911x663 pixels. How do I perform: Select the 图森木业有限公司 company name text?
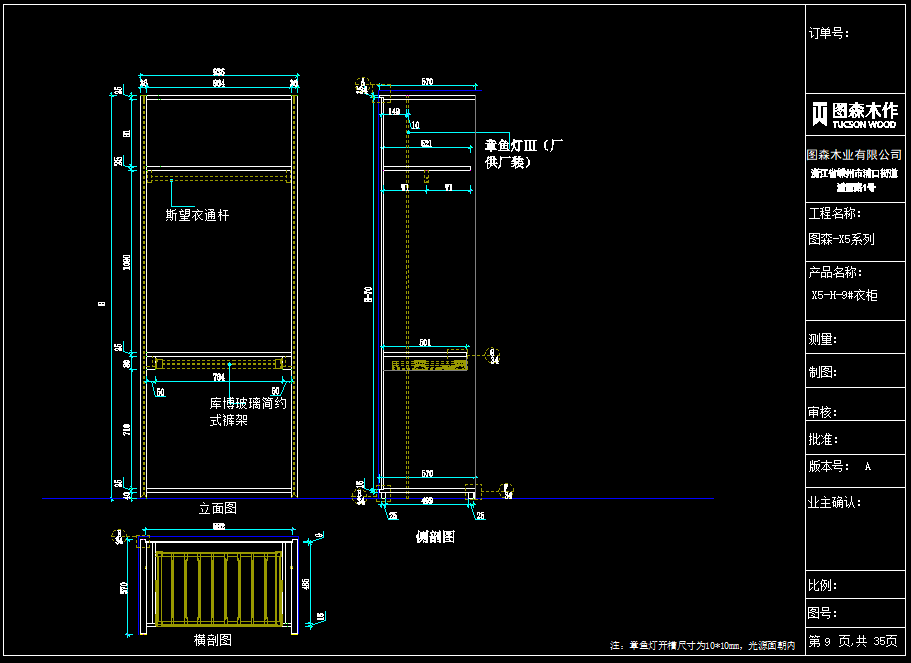854,155
